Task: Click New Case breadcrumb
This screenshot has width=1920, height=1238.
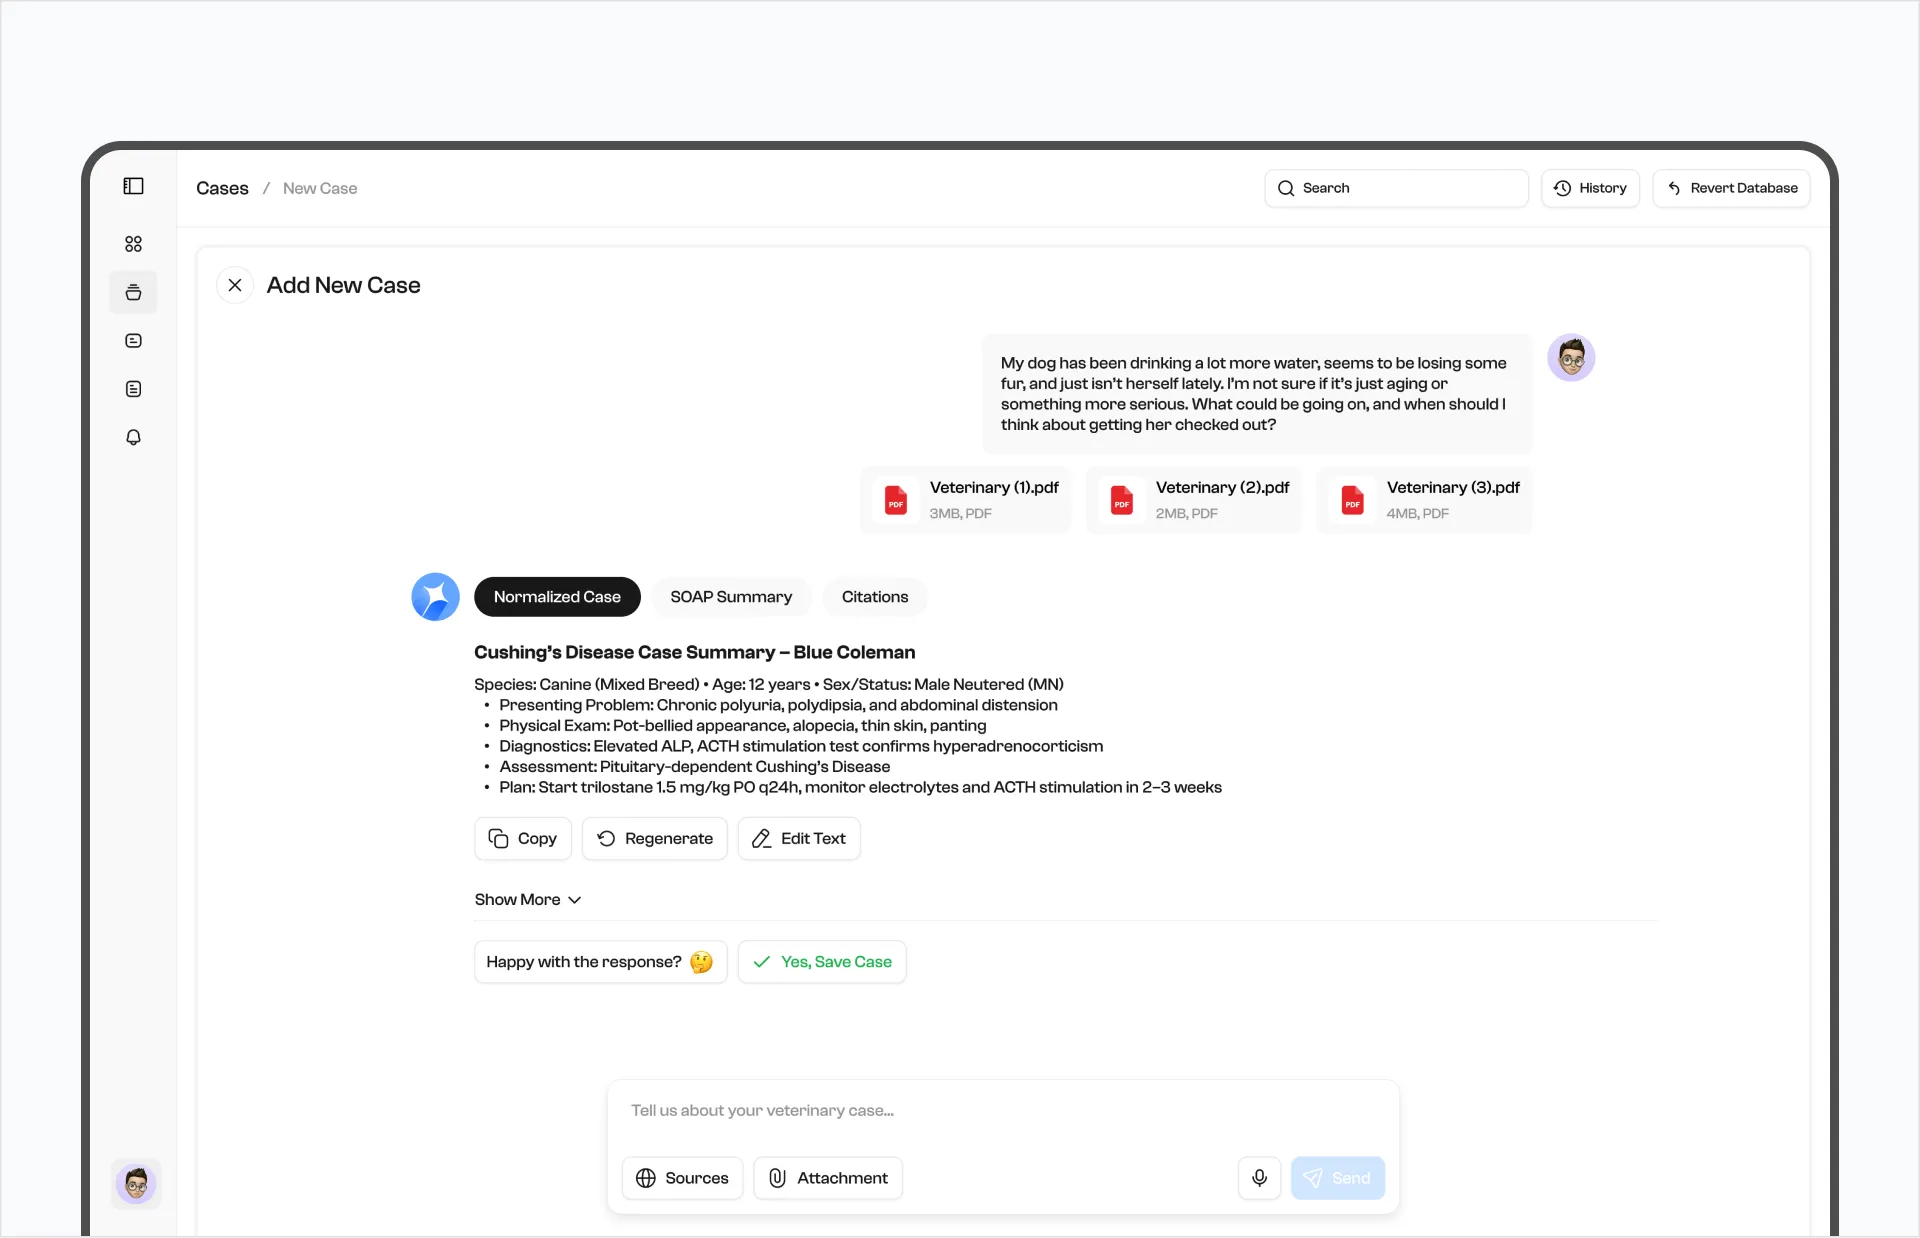Action: tap(320, 188)
